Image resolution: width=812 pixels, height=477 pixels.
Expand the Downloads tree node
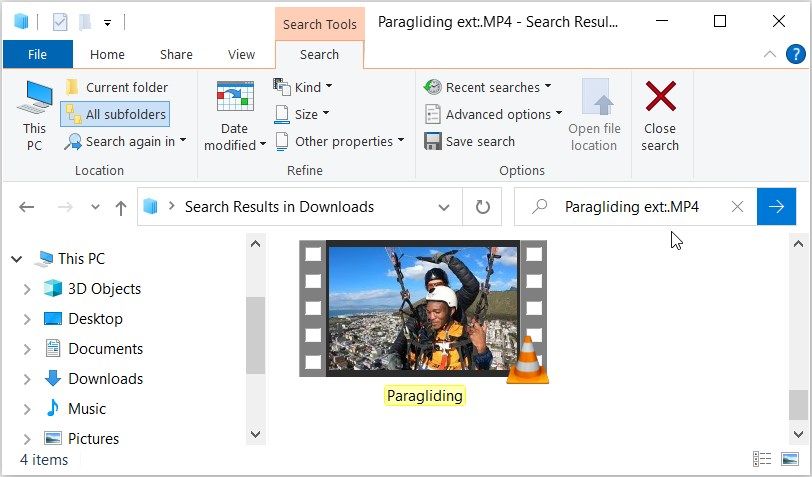click(x=27, y=379)
